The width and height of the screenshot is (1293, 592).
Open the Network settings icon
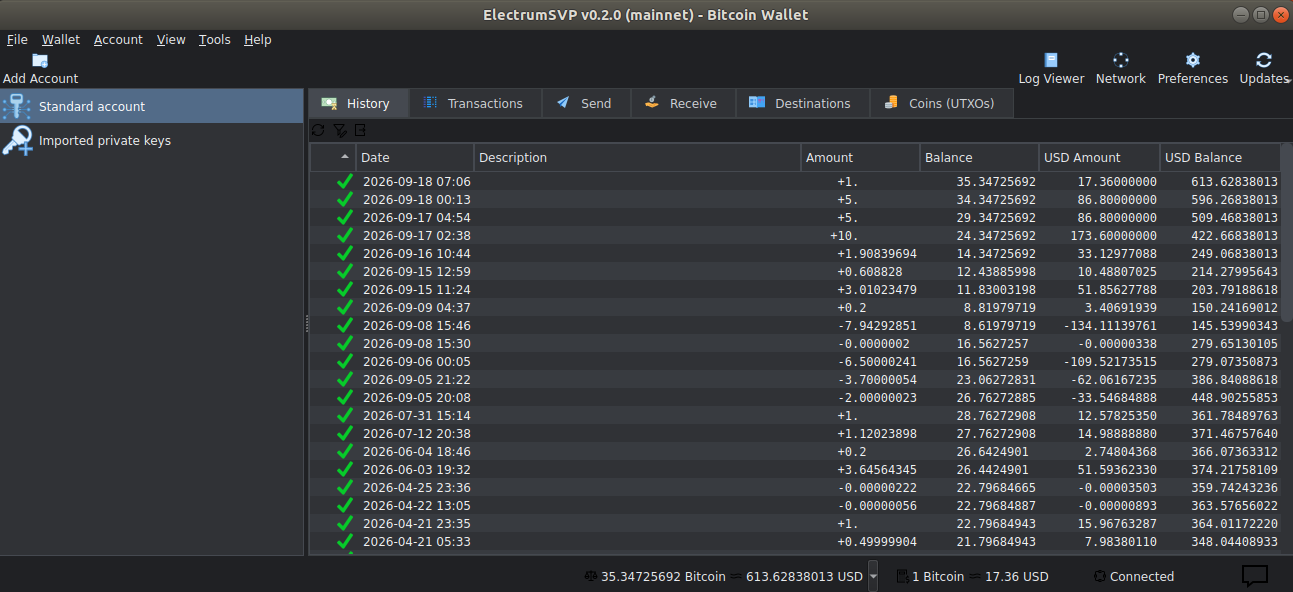coord(1121,60)
